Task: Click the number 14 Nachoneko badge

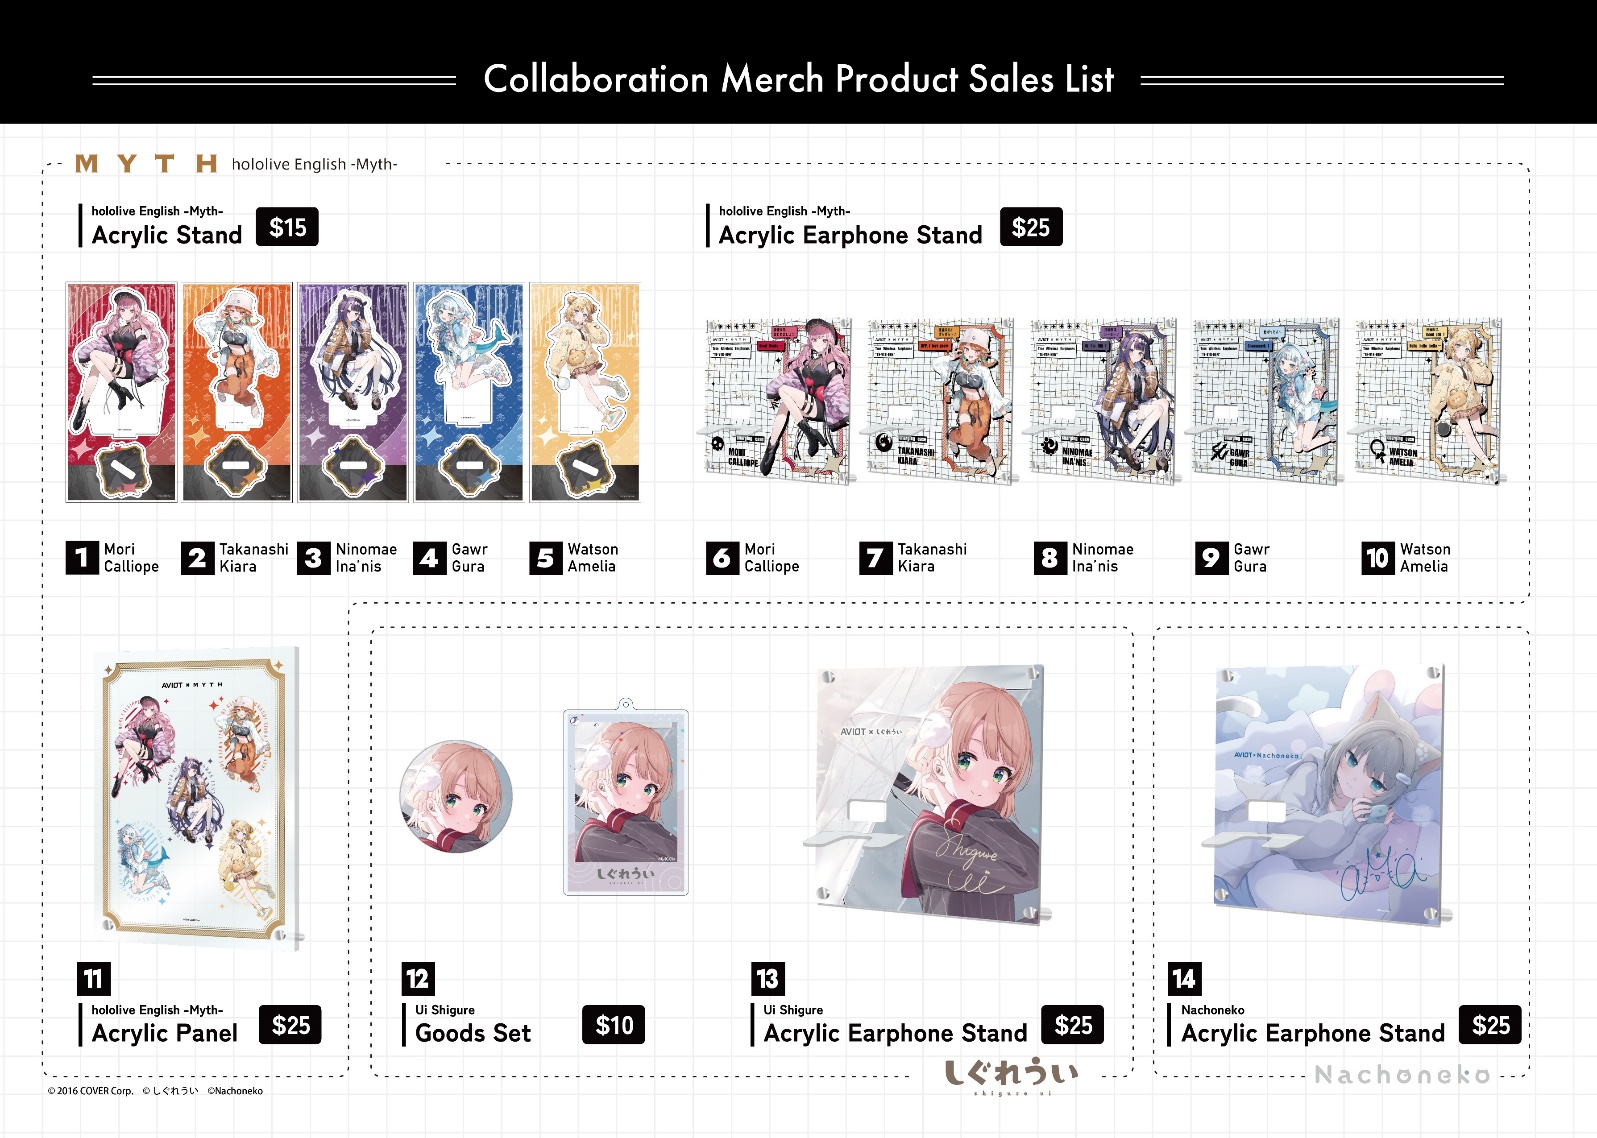Action: 1184,978
